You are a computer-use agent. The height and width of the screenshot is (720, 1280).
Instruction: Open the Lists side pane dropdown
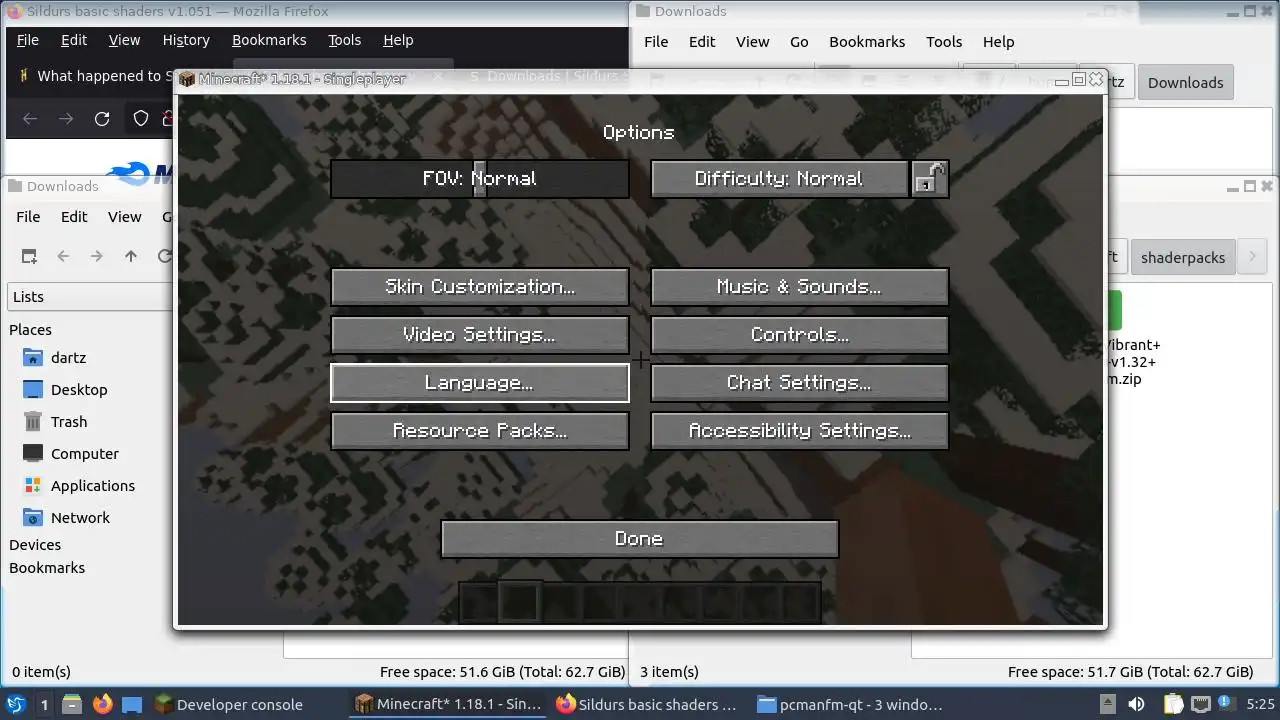(x=90, y=297)
